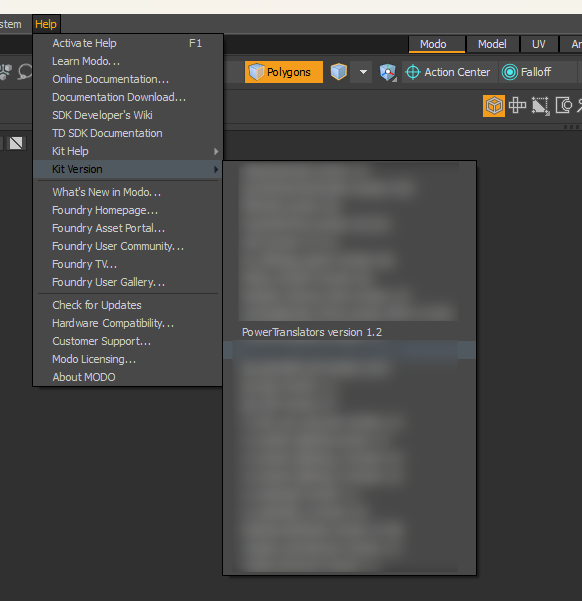
Task: Click the cross-shaped layout icon
Action: (x=517, y=105)
